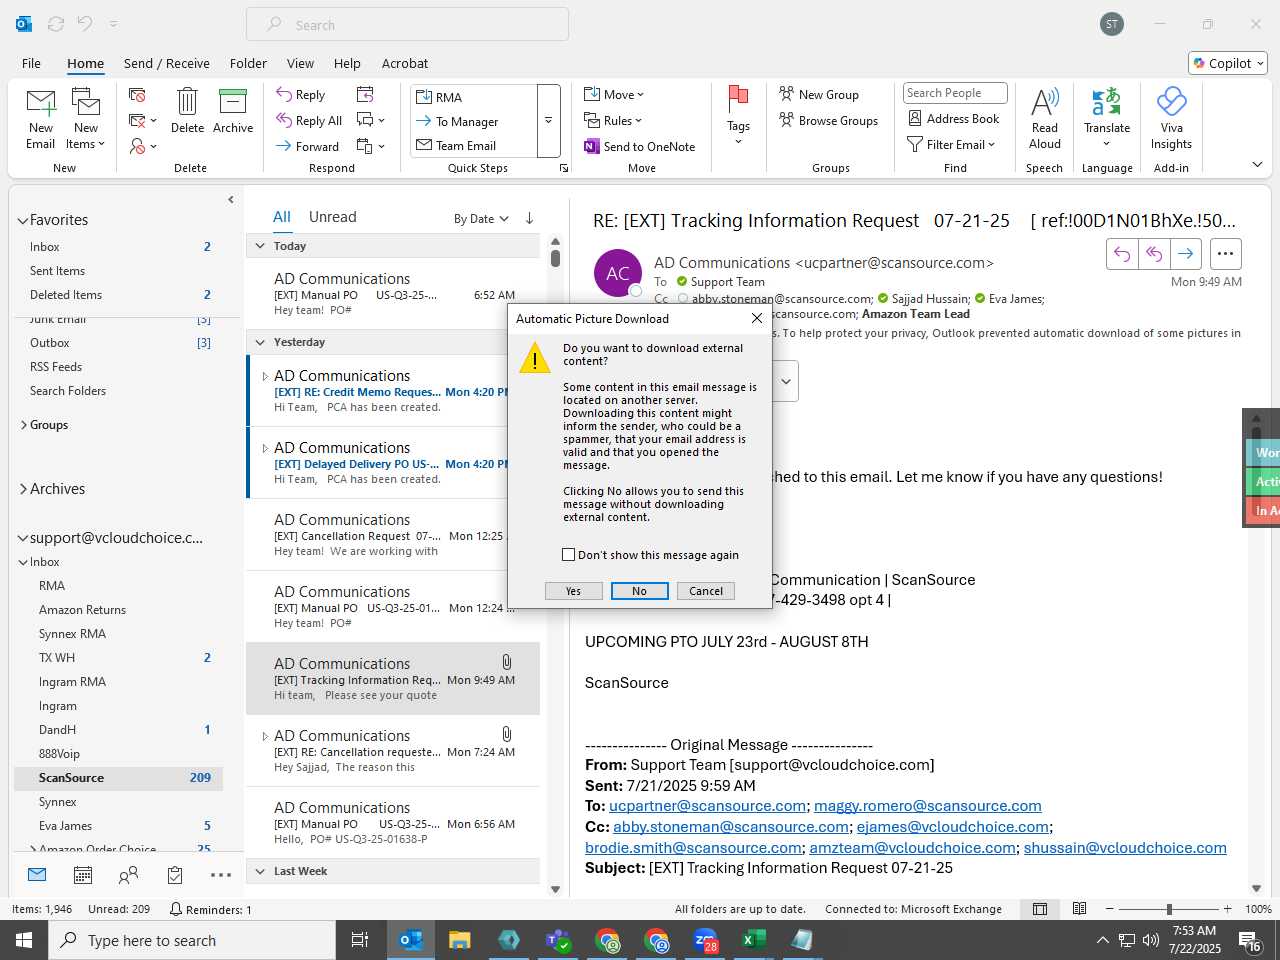
Task: Open Tasks view icon
Action: 175,876
